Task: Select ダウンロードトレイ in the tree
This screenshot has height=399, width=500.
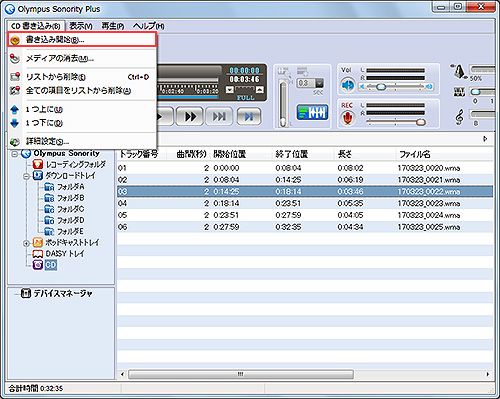Action: point(70,176)
